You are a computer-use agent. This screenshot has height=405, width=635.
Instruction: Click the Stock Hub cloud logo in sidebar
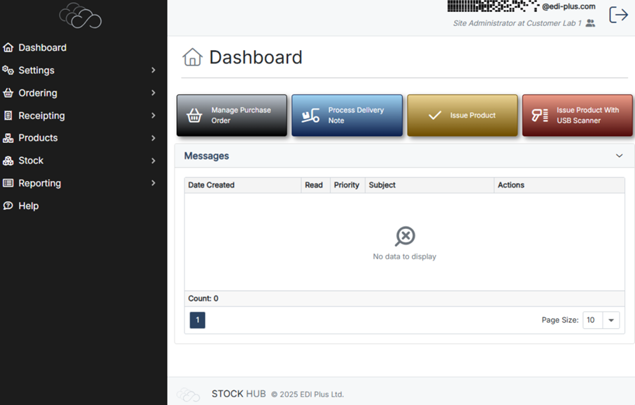tap(81, 15)
